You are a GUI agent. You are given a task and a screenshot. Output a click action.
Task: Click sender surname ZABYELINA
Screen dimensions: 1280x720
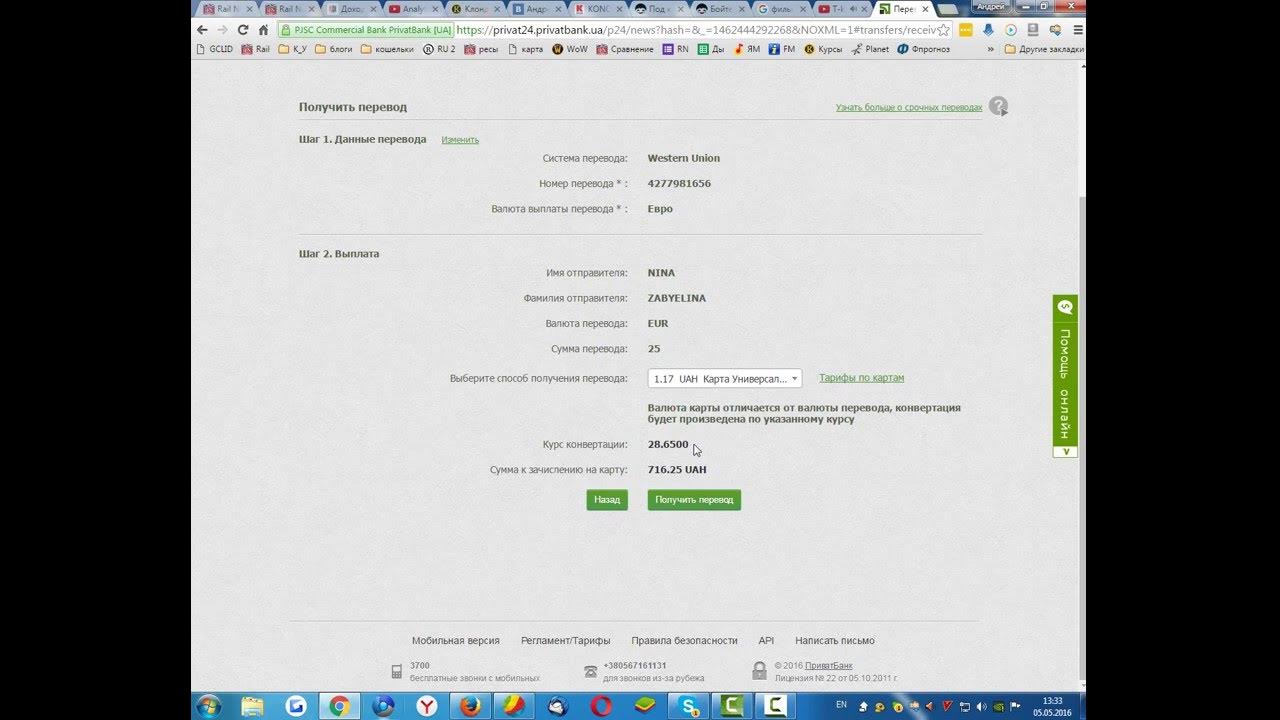click(677, 298)
